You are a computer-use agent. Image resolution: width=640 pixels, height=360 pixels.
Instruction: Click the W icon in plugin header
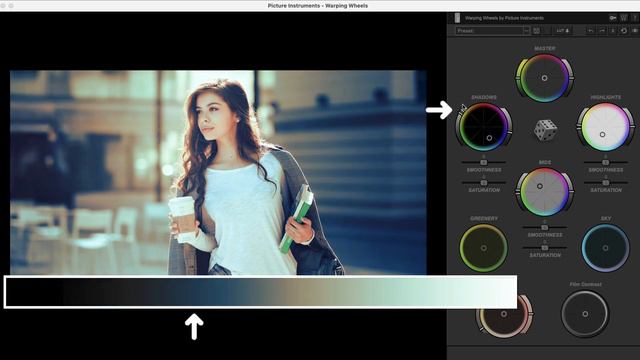click(x=624, y=18)
